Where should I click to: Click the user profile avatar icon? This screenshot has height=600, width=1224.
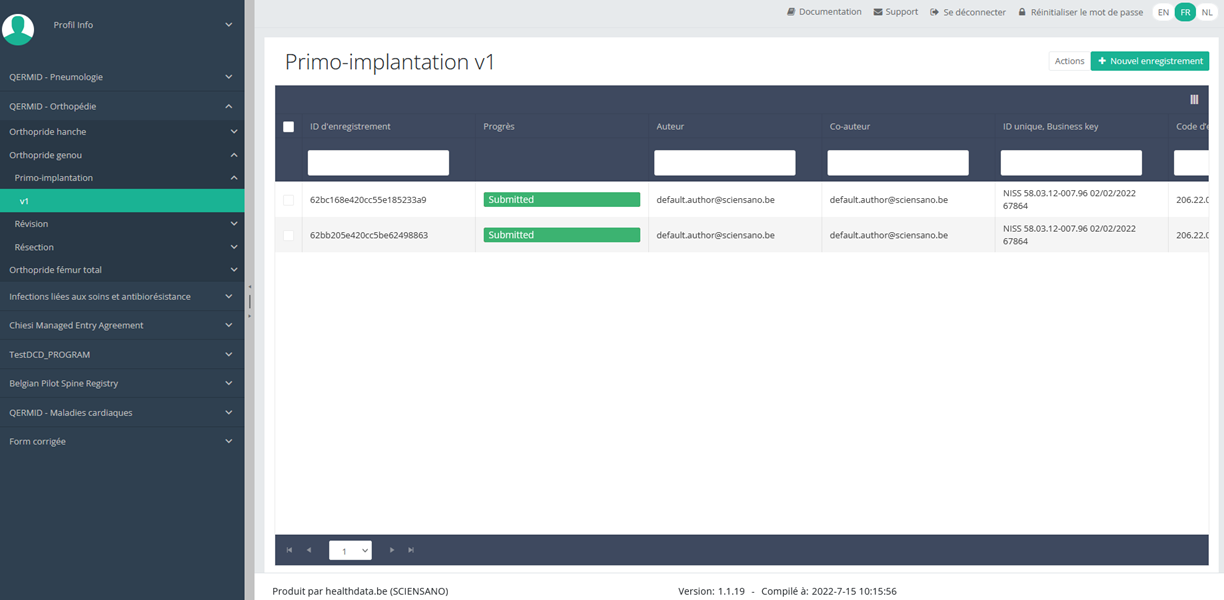pyautogui.click(x=18, y=29)
